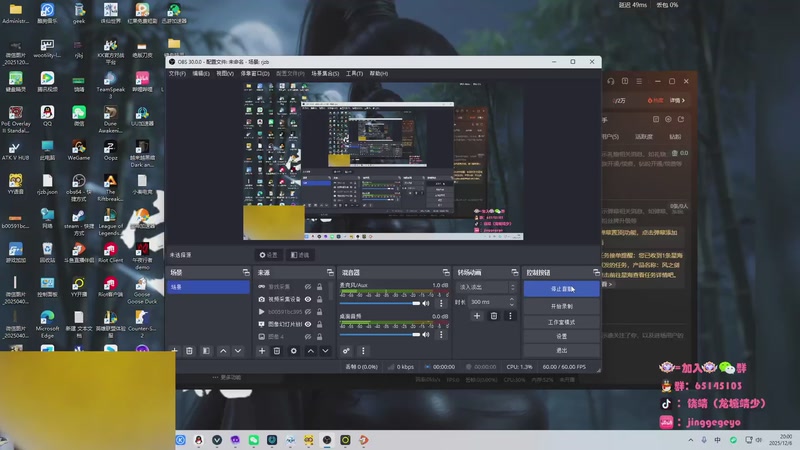Open properties gear for selected source
Image resolution: width=800 pixels, height=450 pixels.
point(293,351)
